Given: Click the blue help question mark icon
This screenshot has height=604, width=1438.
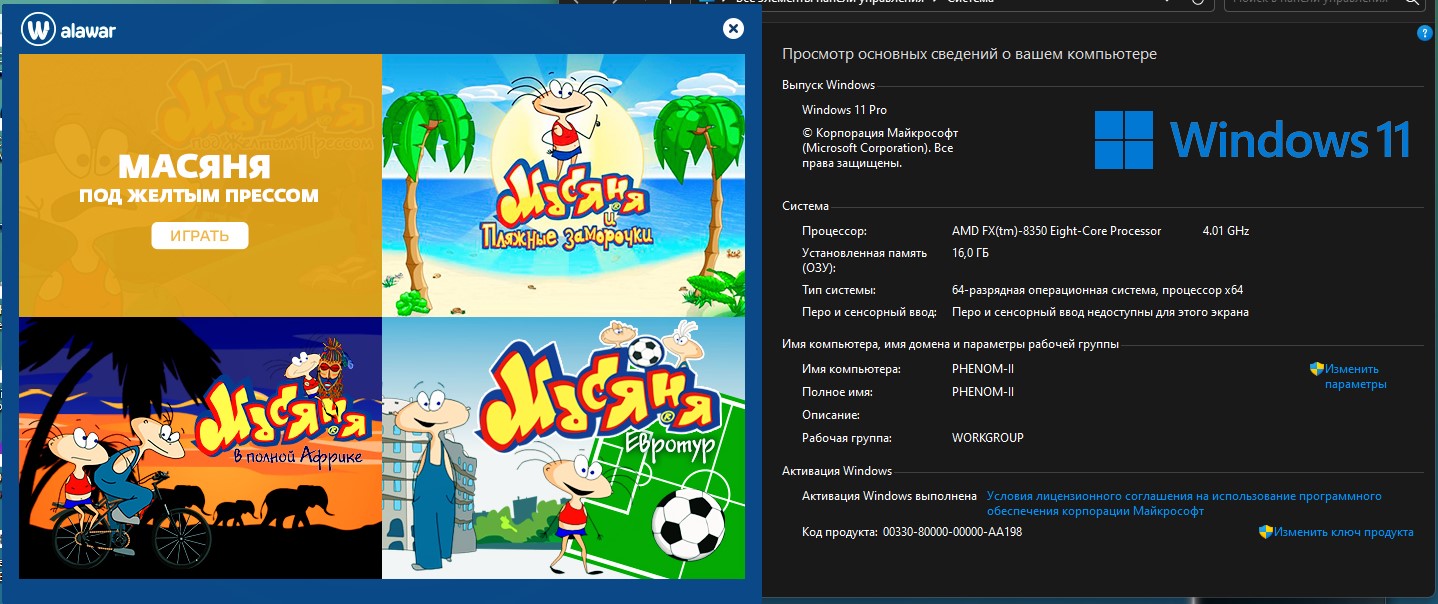Looking at the screenshot, I should [x=1424, y=33].
